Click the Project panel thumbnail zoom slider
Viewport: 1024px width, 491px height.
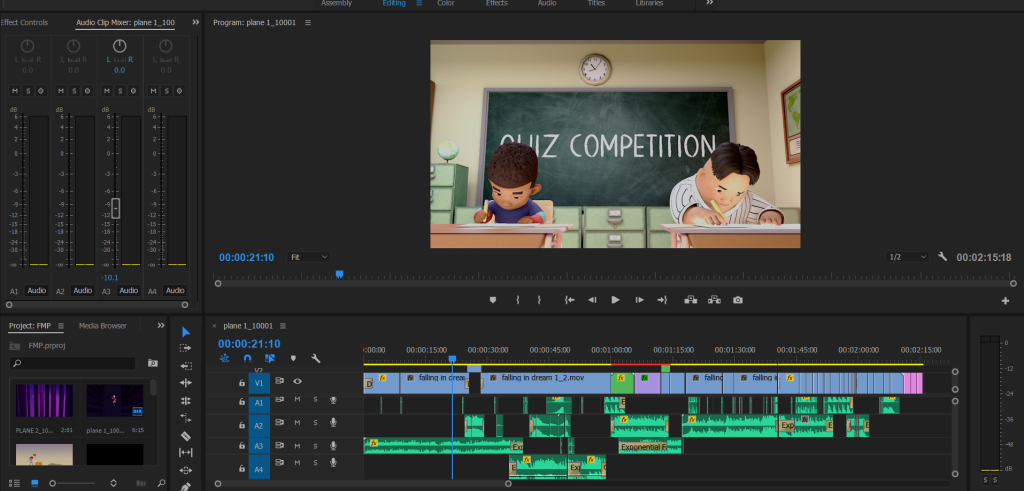52,483
